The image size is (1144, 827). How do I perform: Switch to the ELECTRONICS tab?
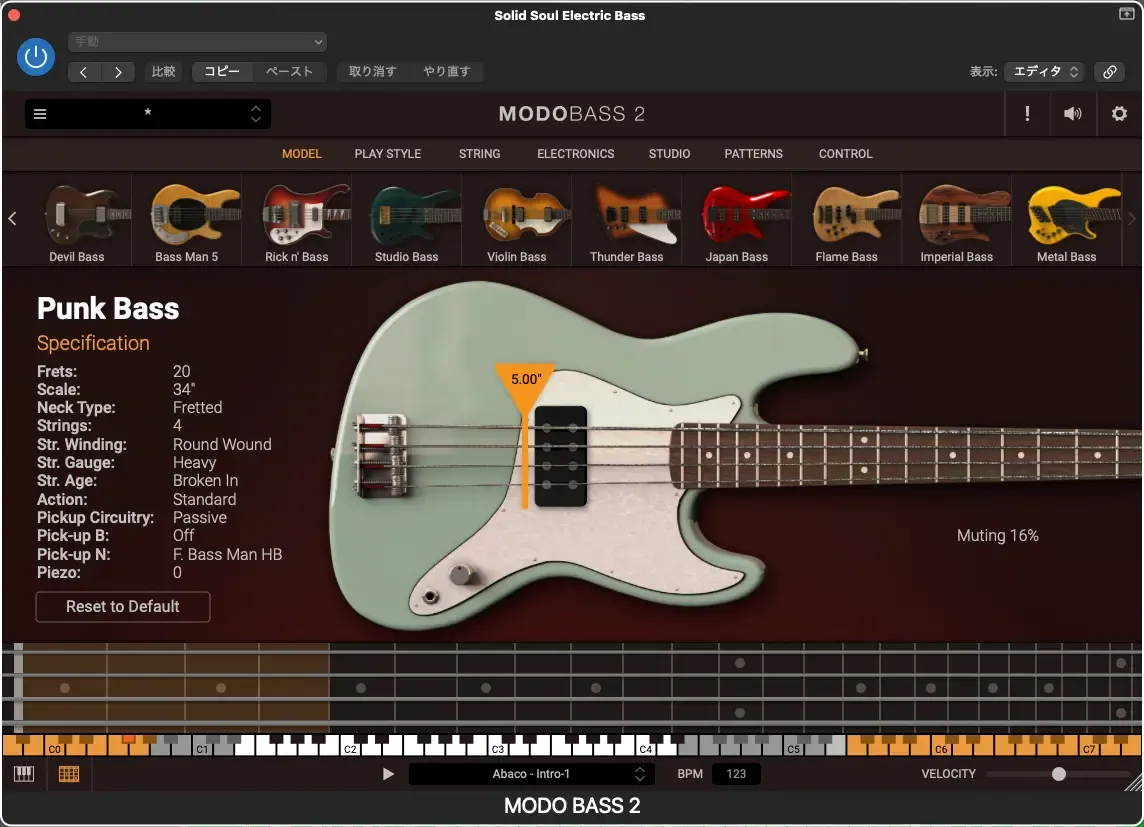(575, 153)
